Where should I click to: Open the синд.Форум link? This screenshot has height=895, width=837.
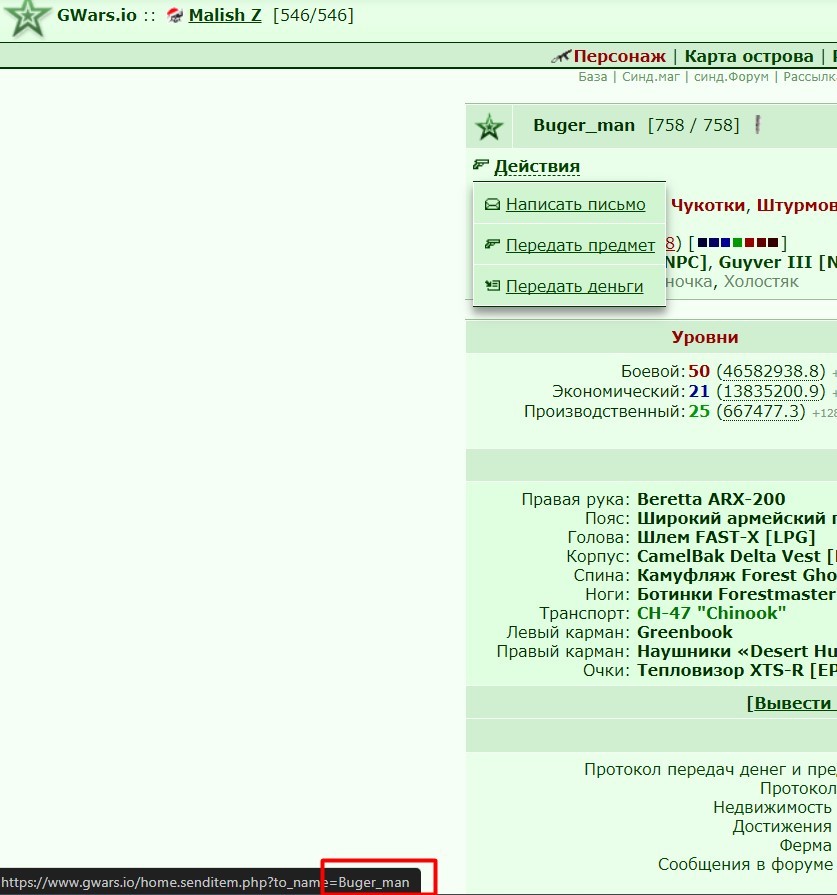pyautogui.click(x=731, y=76)
